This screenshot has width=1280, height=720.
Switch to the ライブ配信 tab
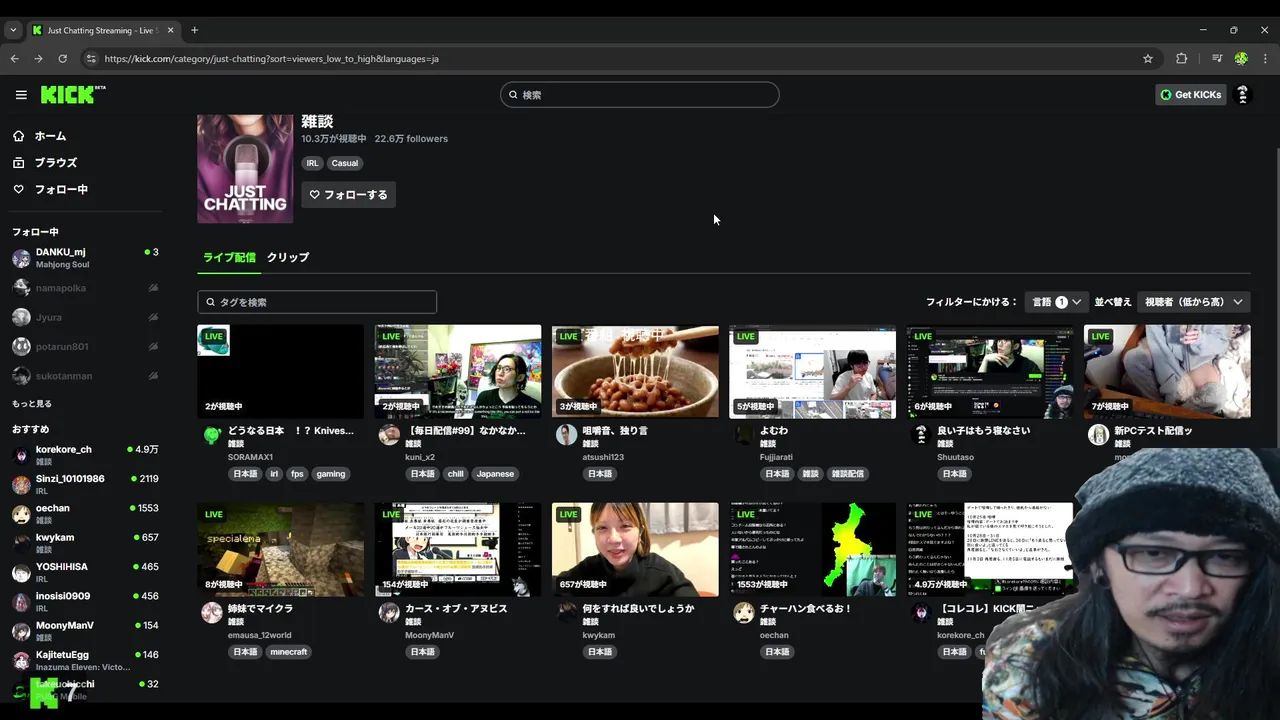229,257
